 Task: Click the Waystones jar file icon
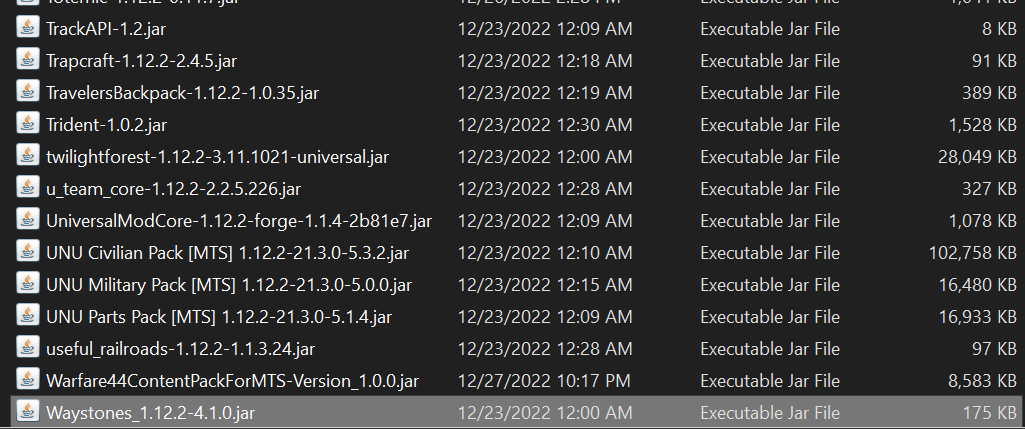pyautogui.click(x=27, y=413)
